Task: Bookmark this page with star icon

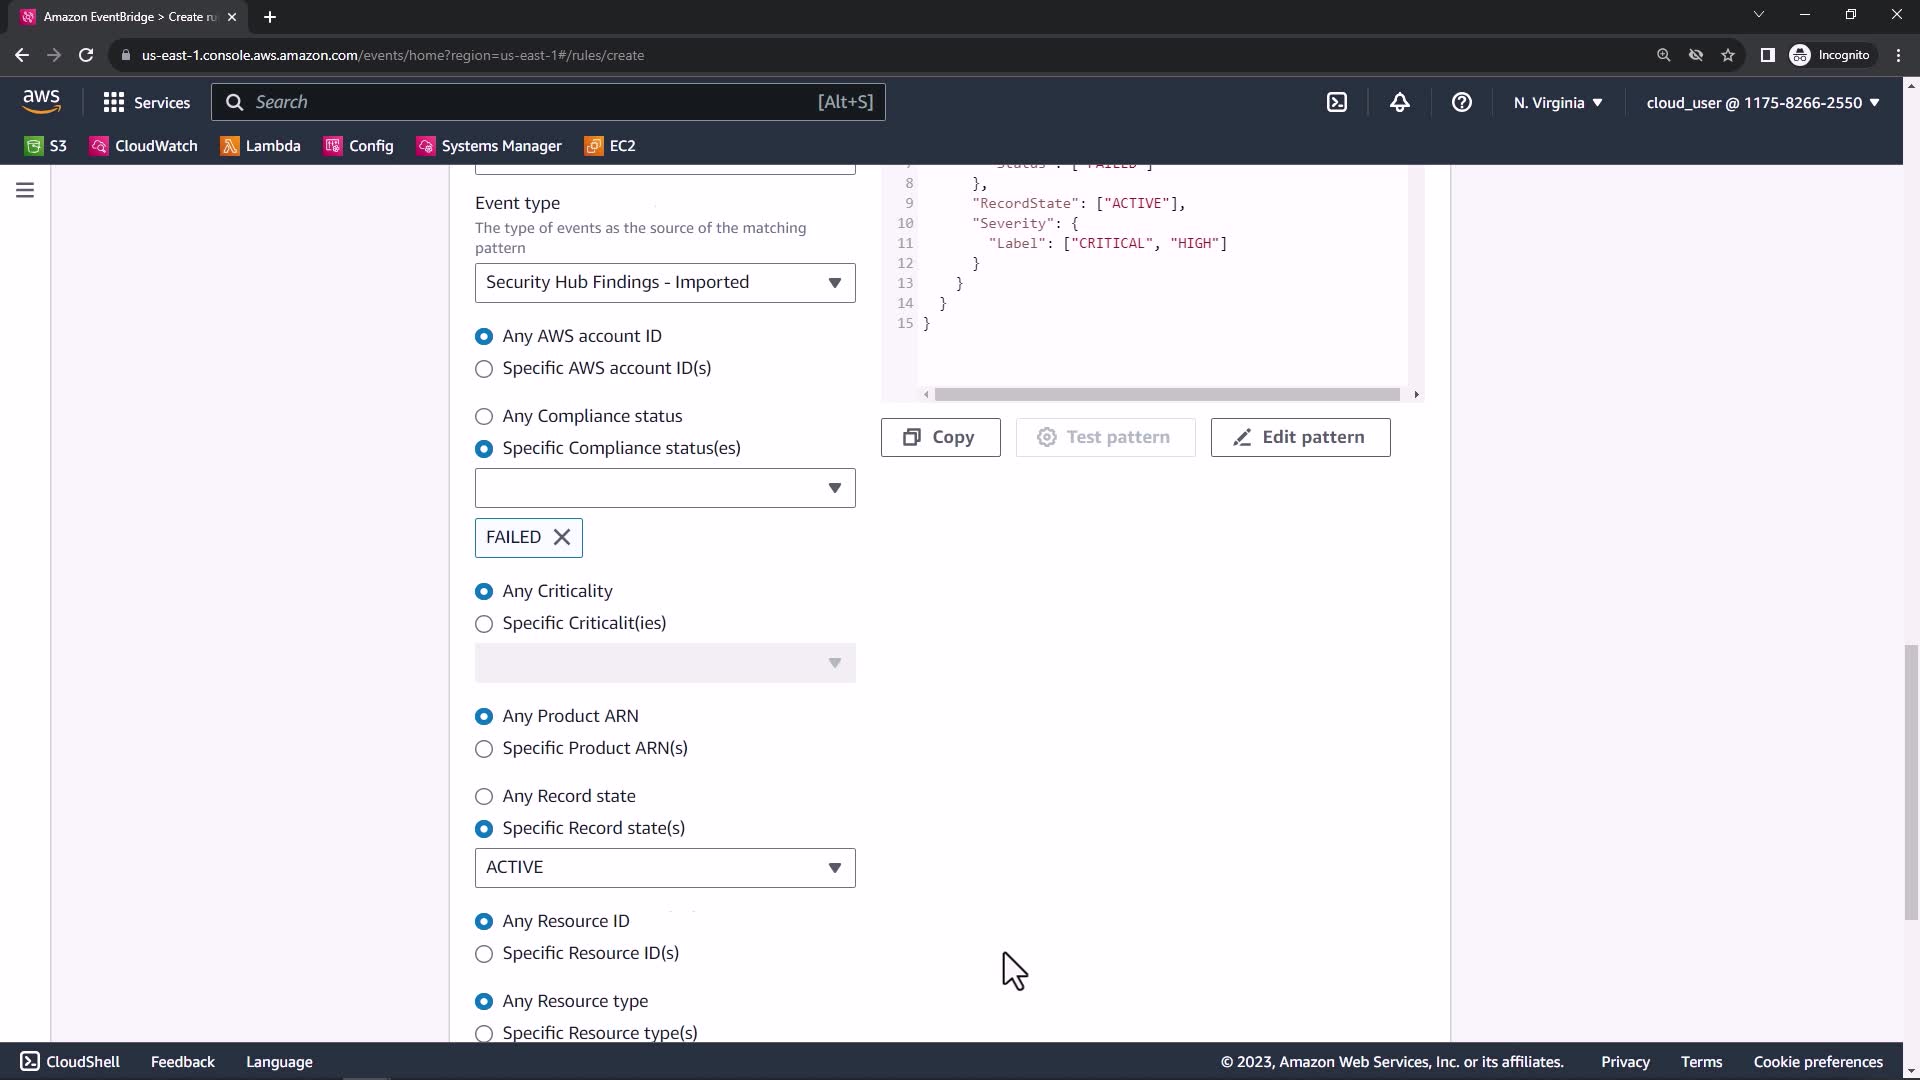Action: [1727, 55]
